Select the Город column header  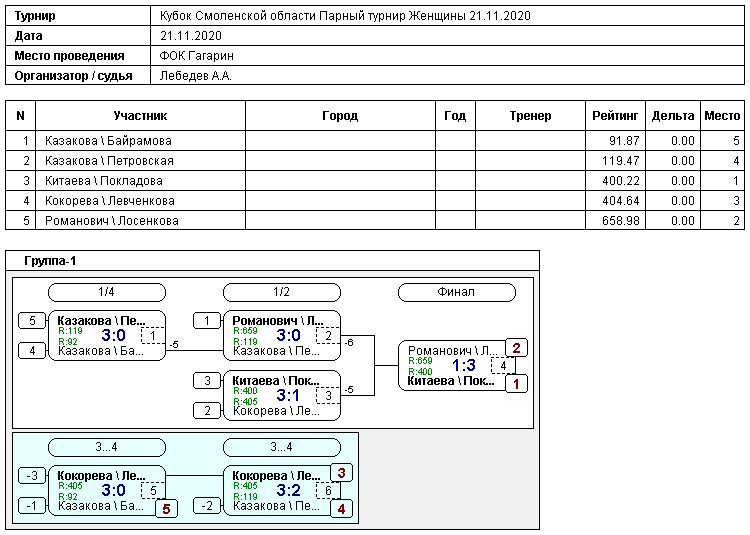[340, 116]
